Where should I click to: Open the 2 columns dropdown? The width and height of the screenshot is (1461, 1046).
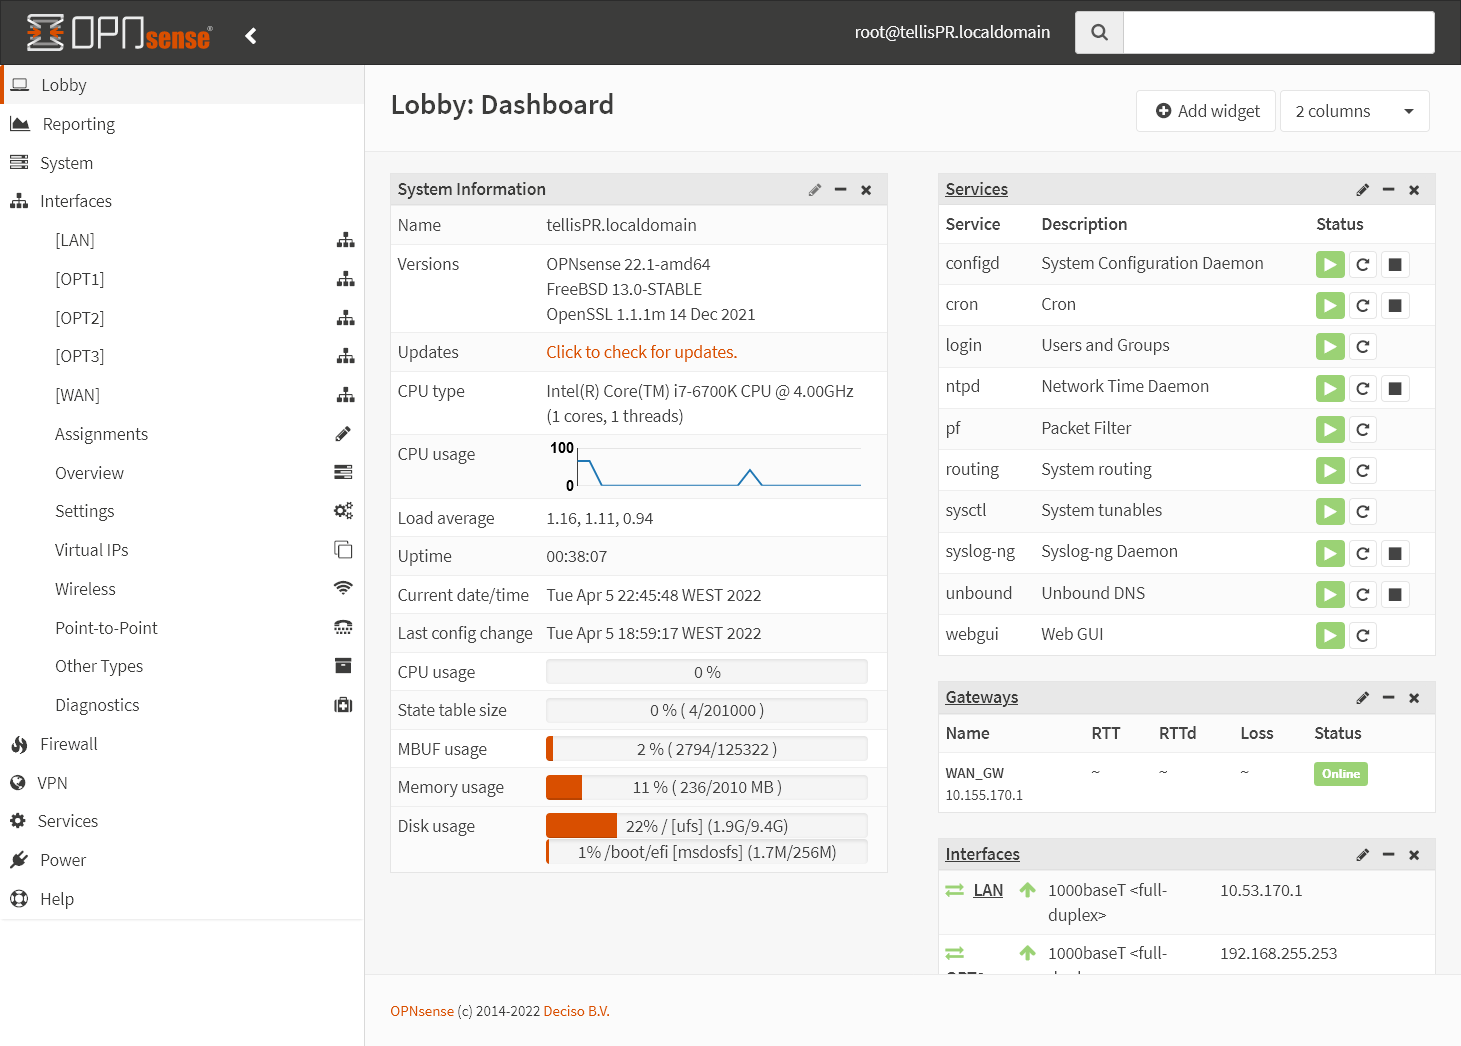1354,111
